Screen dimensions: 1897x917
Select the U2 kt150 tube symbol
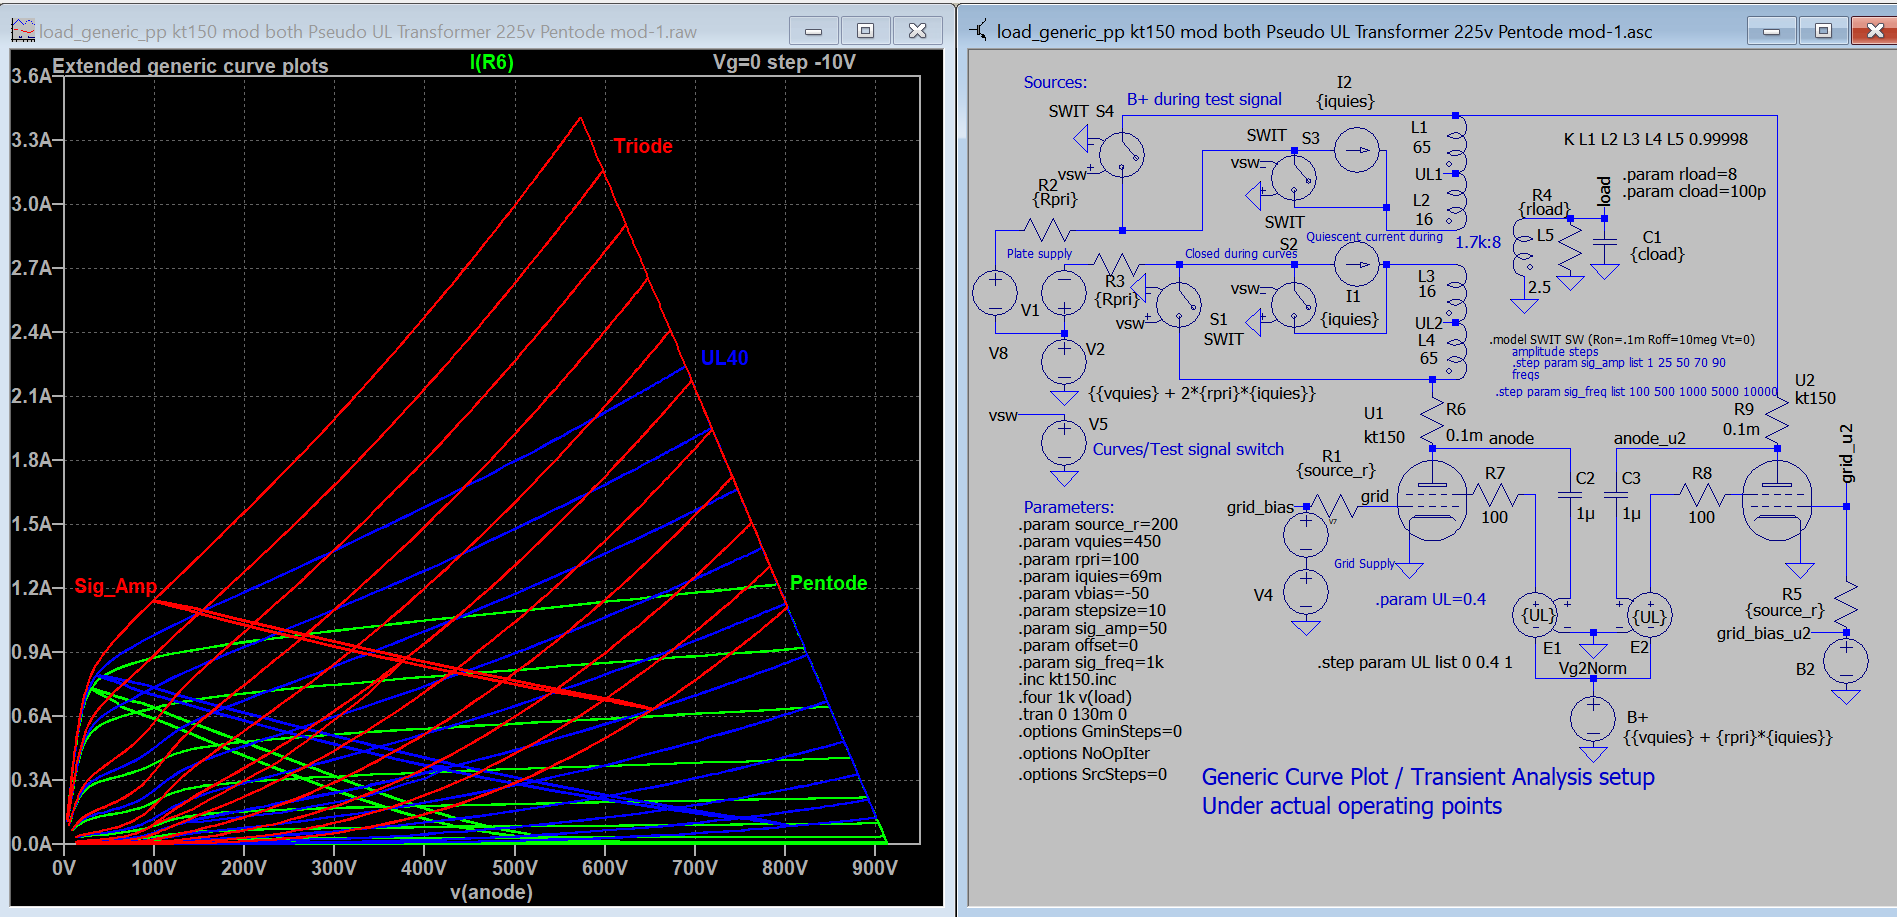(x=1777, y=500)
